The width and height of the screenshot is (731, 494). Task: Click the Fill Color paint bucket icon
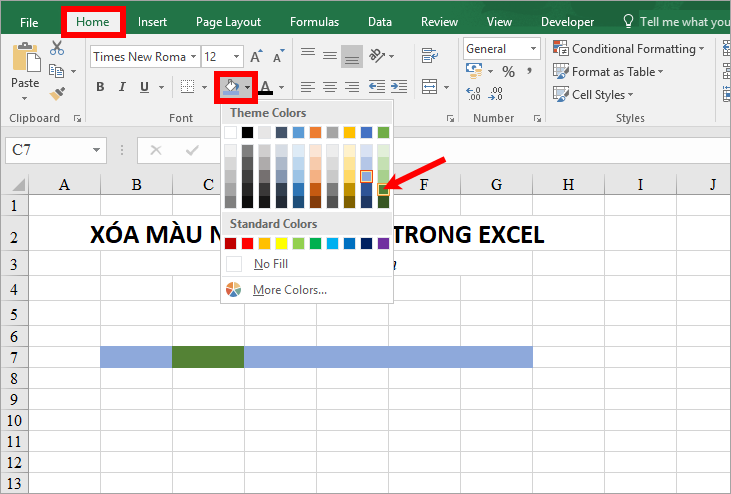click(x=232, y=87)
